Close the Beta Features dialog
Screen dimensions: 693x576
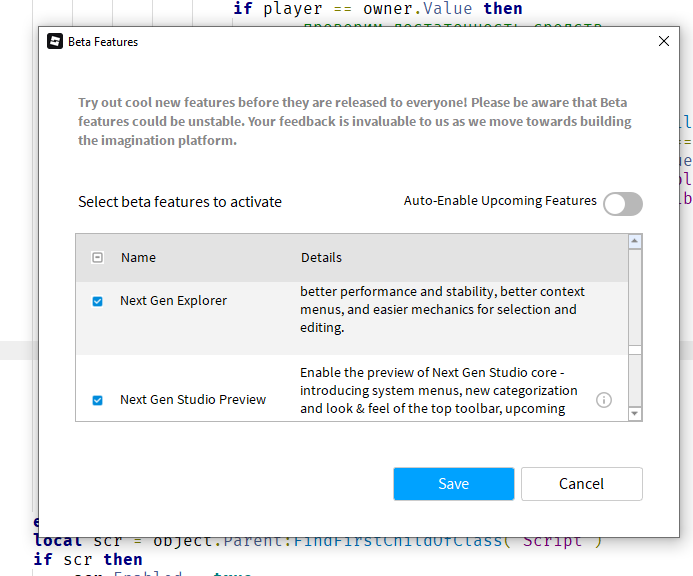click(663, 42)
